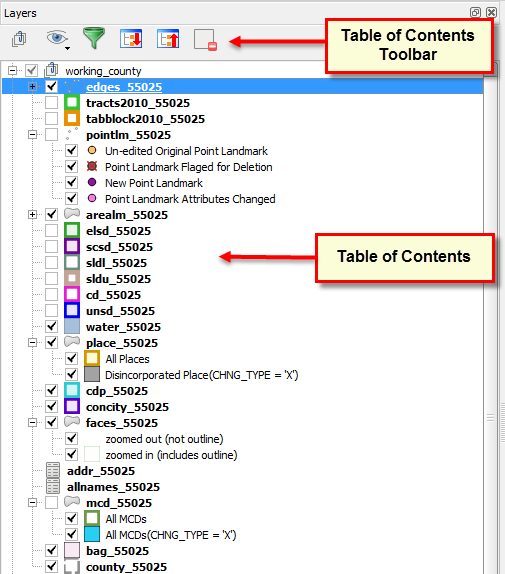Click the working_county group name
This screenshot has height=574, width=505.
click(103, 71)
